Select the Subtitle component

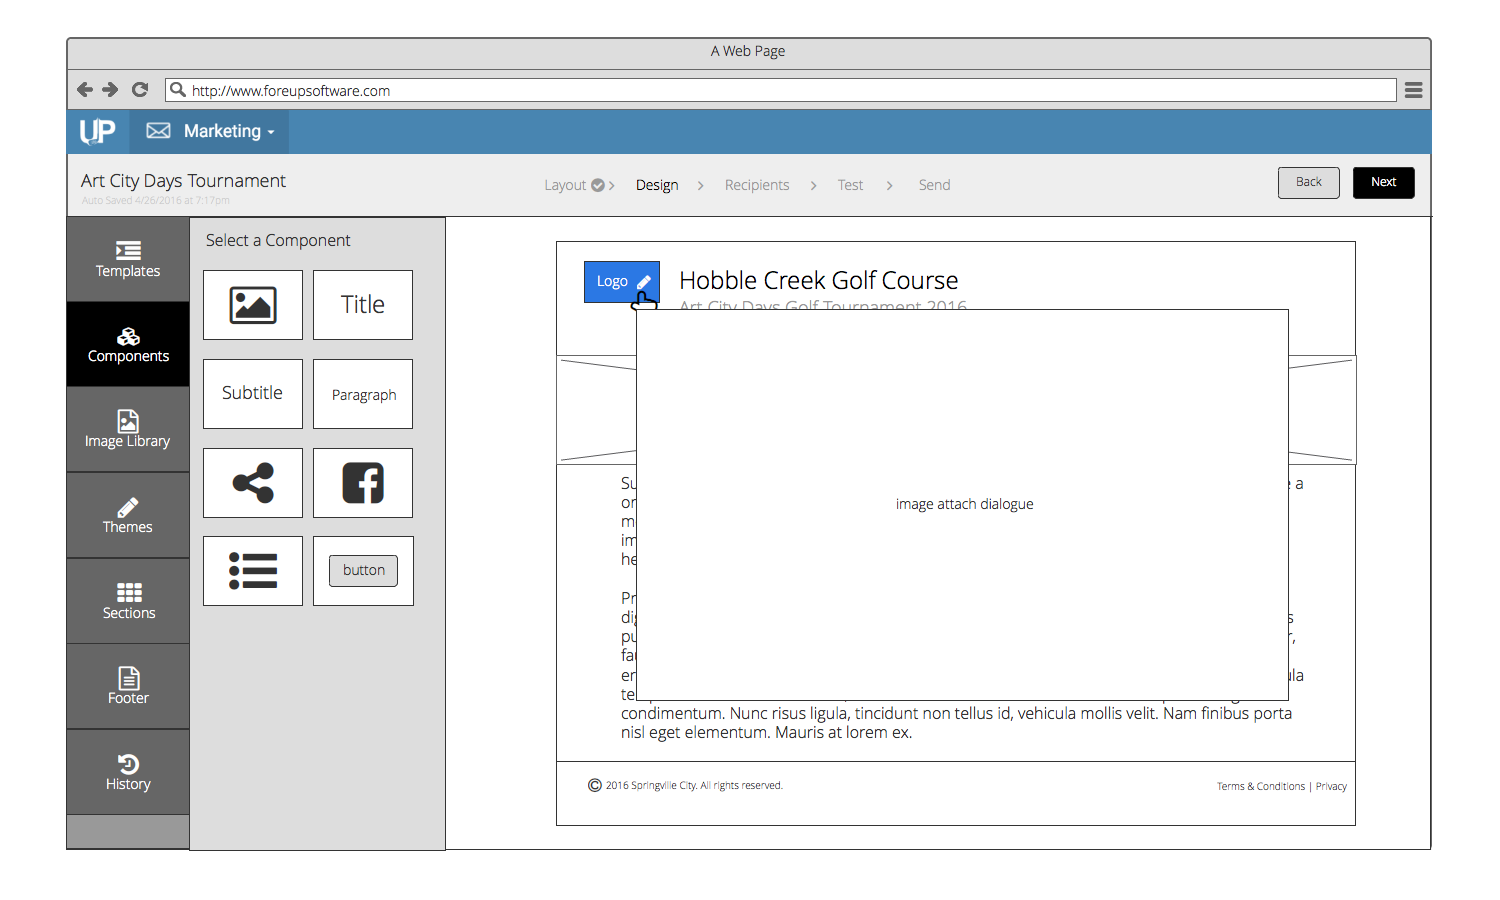click(x=253, y=394)
